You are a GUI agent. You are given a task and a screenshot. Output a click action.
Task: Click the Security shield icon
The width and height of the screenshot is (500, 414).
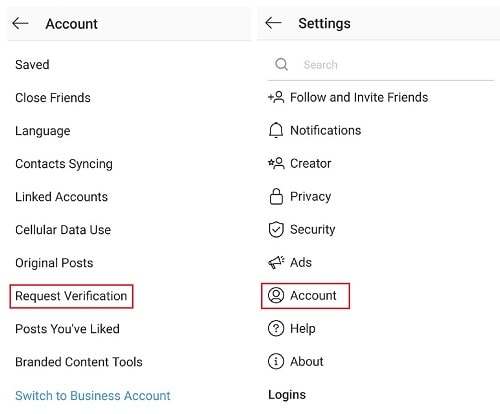pos(276,229)
